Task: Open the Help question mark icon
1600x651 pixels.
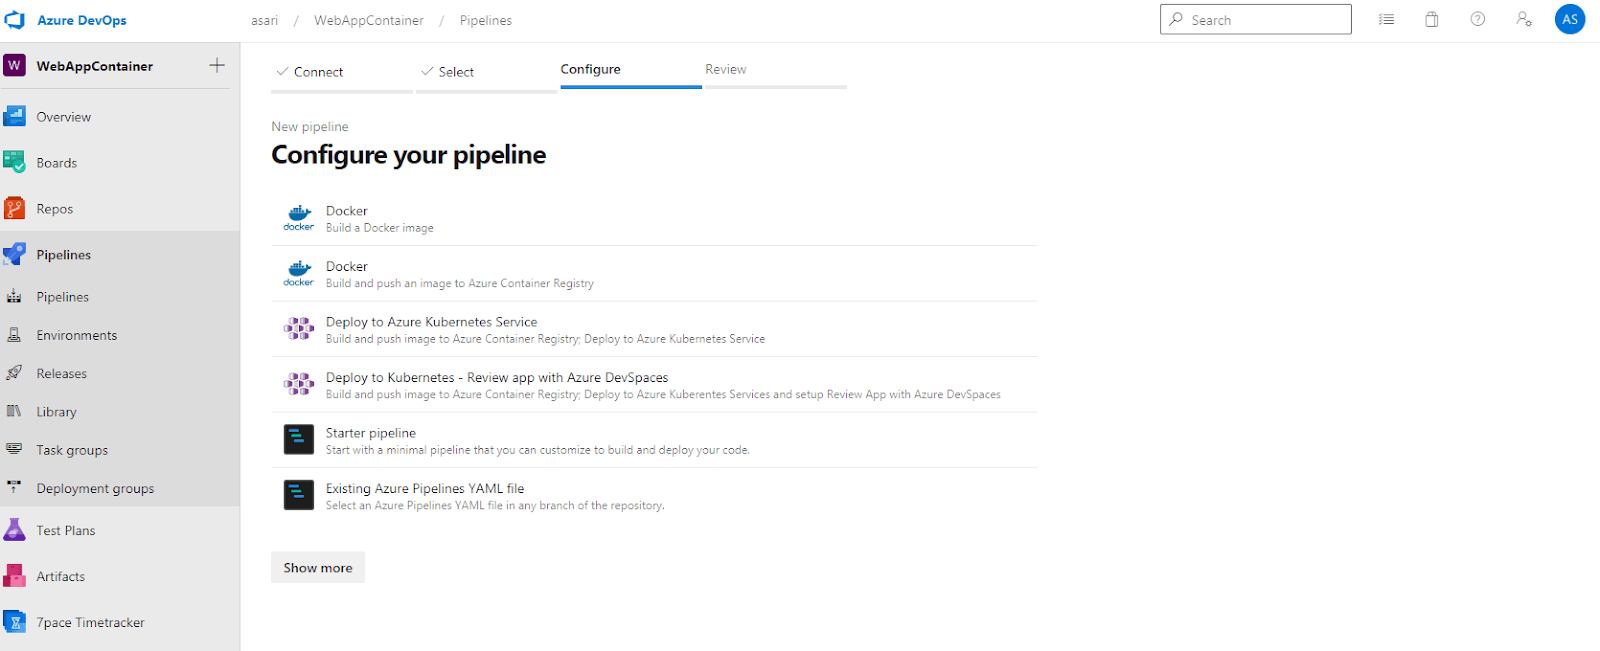Action: coord(1478,19)
